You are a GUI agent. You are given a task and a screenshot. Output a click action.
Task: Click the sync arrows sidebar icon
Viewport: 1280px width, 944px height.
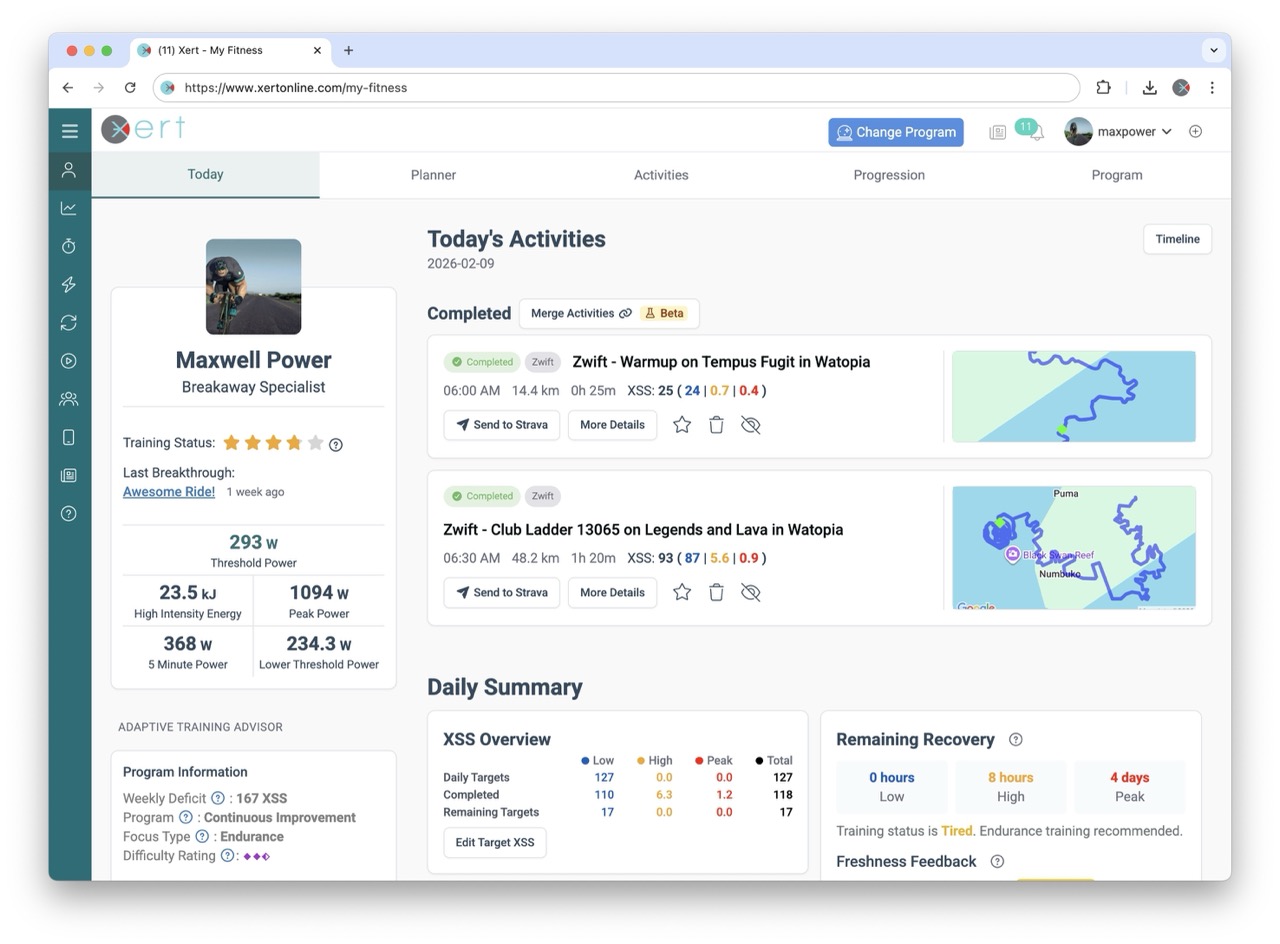(69, 323)
